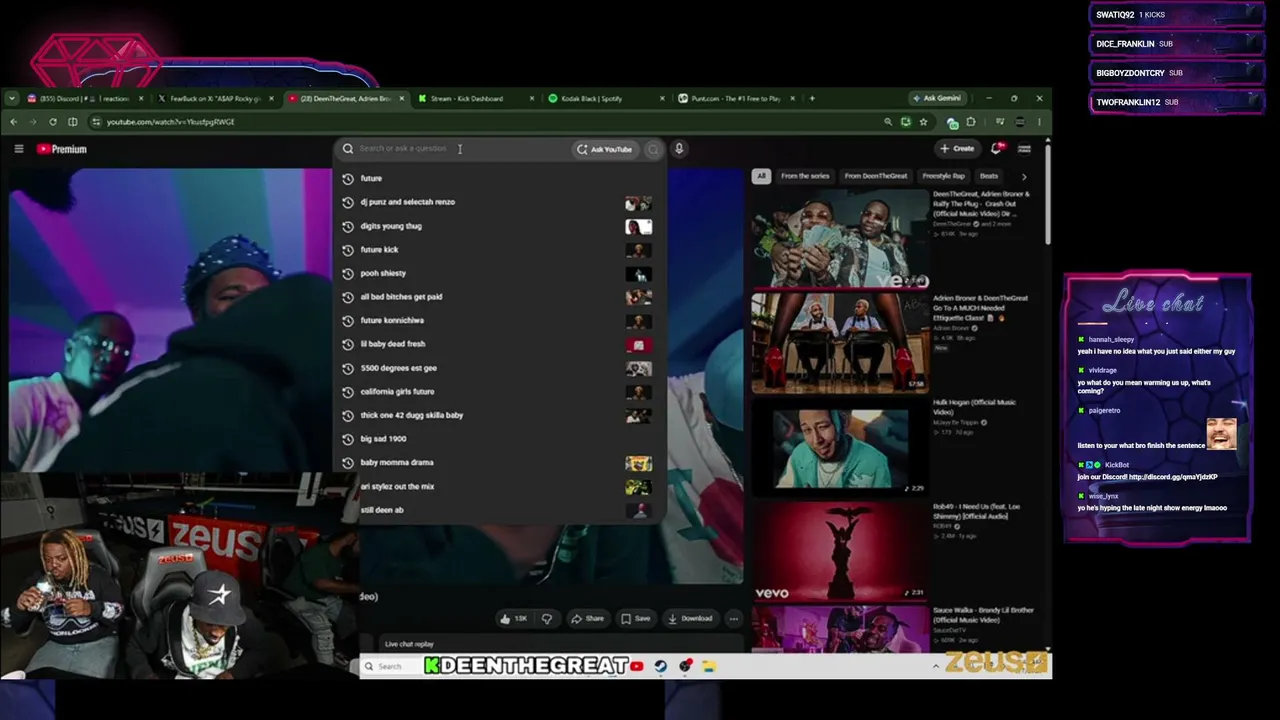Image resolution: width=1280 pixels, height=720 pixels.
Task: Select 'From DeenTheGreat' filter chip
Action: 876,176
